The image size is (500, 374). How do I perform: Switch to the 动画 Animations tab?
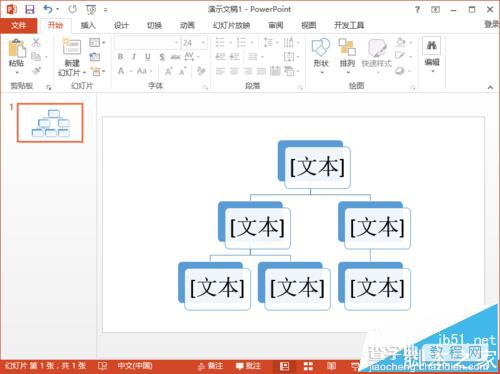(187, 25)
